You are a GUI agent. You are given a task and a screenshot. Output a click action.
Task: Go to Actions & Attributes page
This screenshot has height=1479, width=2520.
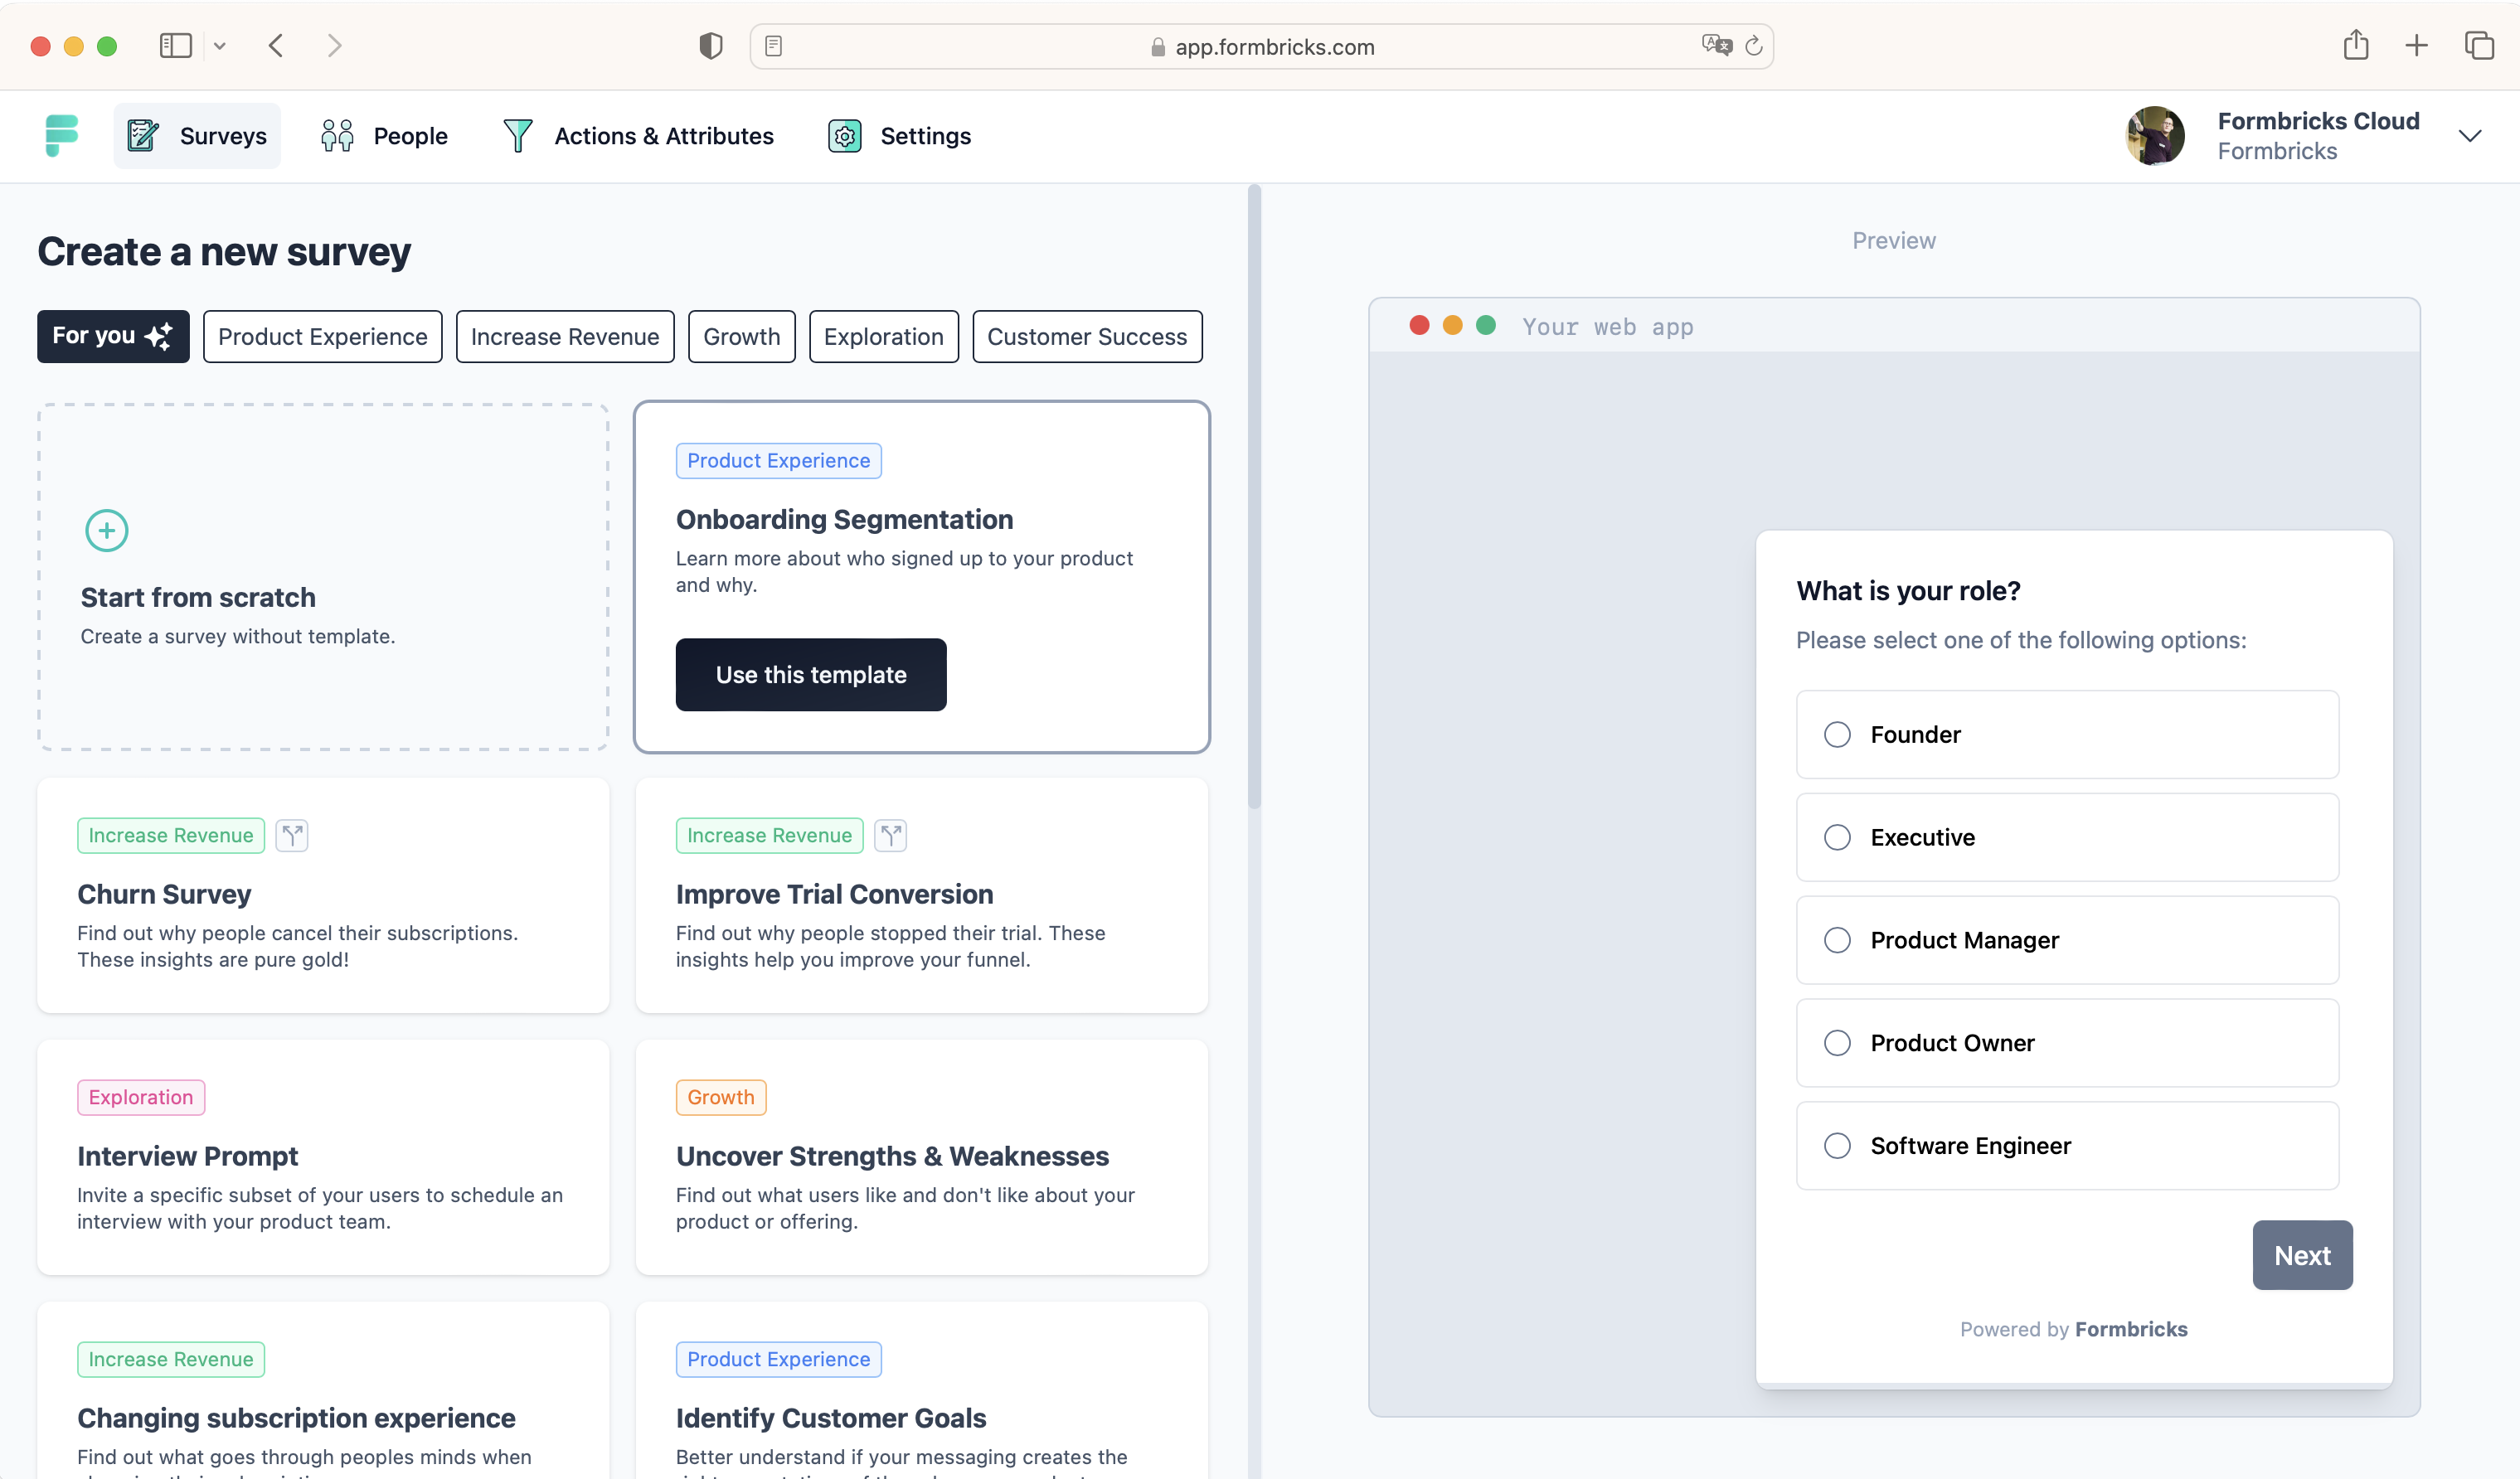click(638, 136)
